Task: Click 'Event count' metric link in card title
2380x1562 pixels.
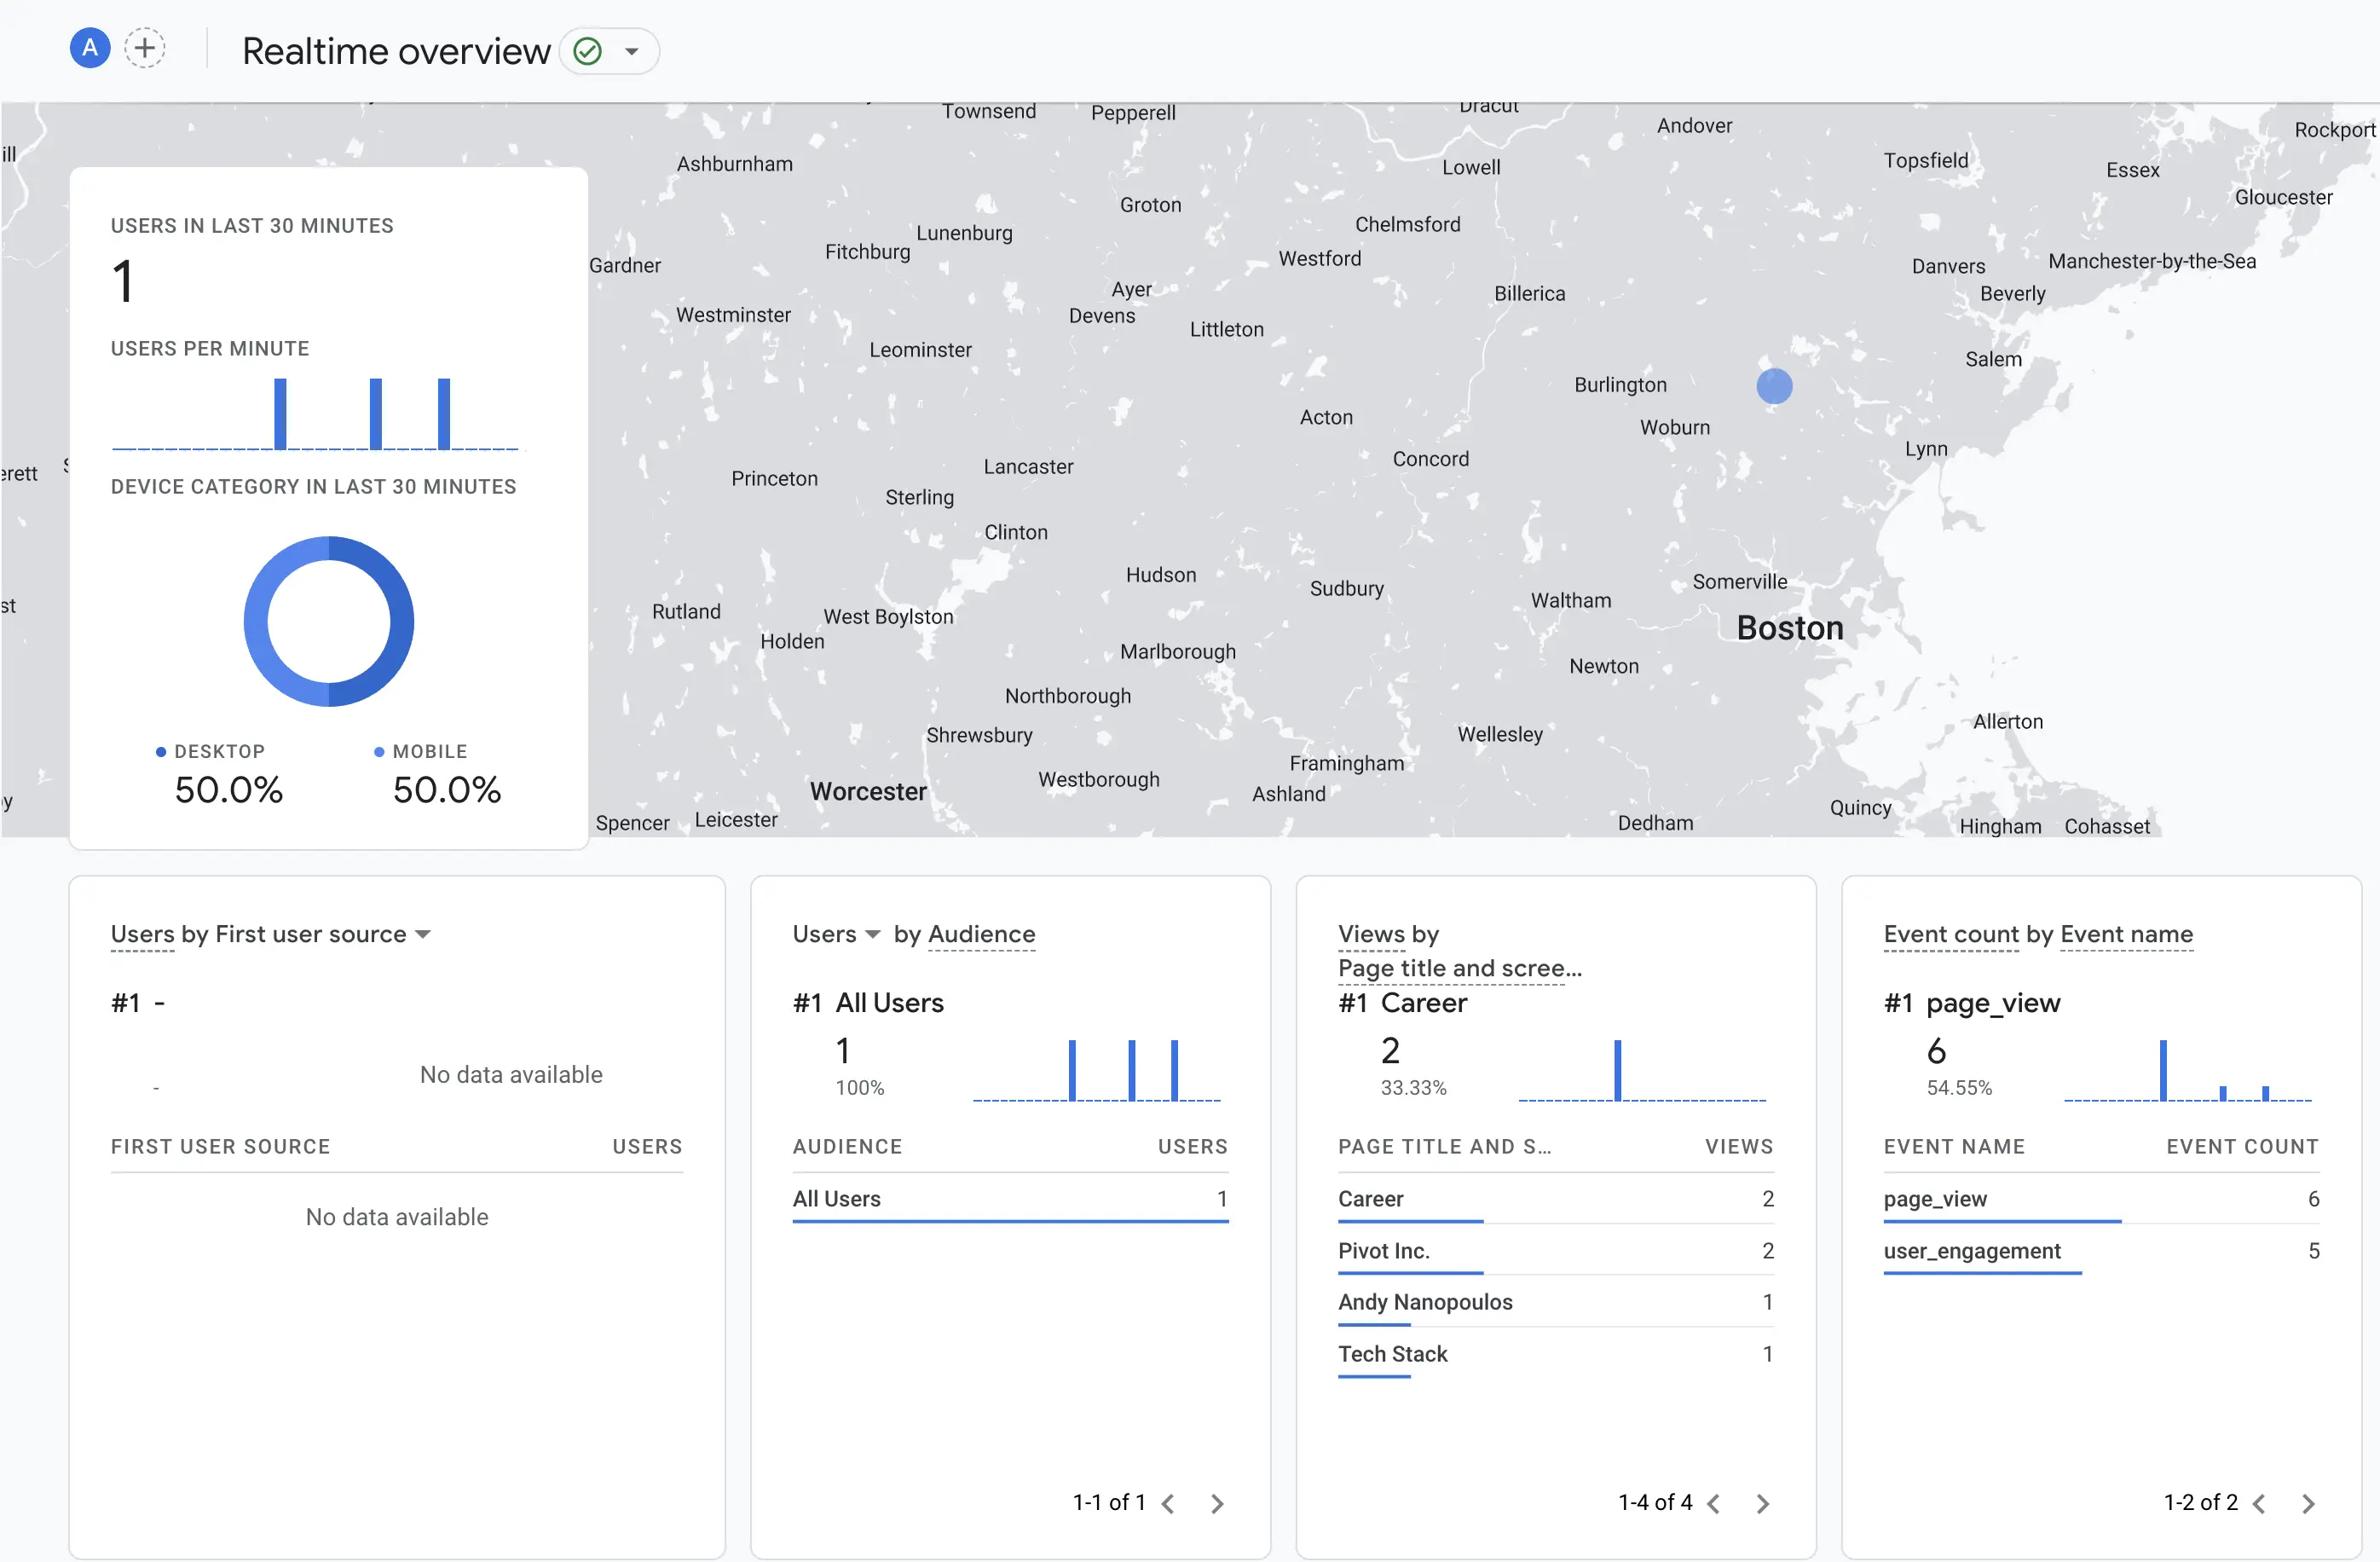Action: click(1951, 934)
